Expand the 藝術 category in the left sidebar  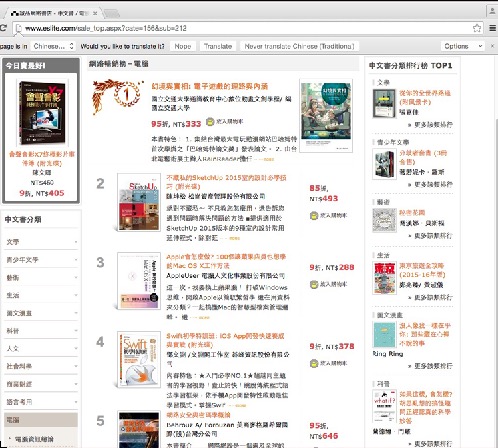(x=41, y=277)
